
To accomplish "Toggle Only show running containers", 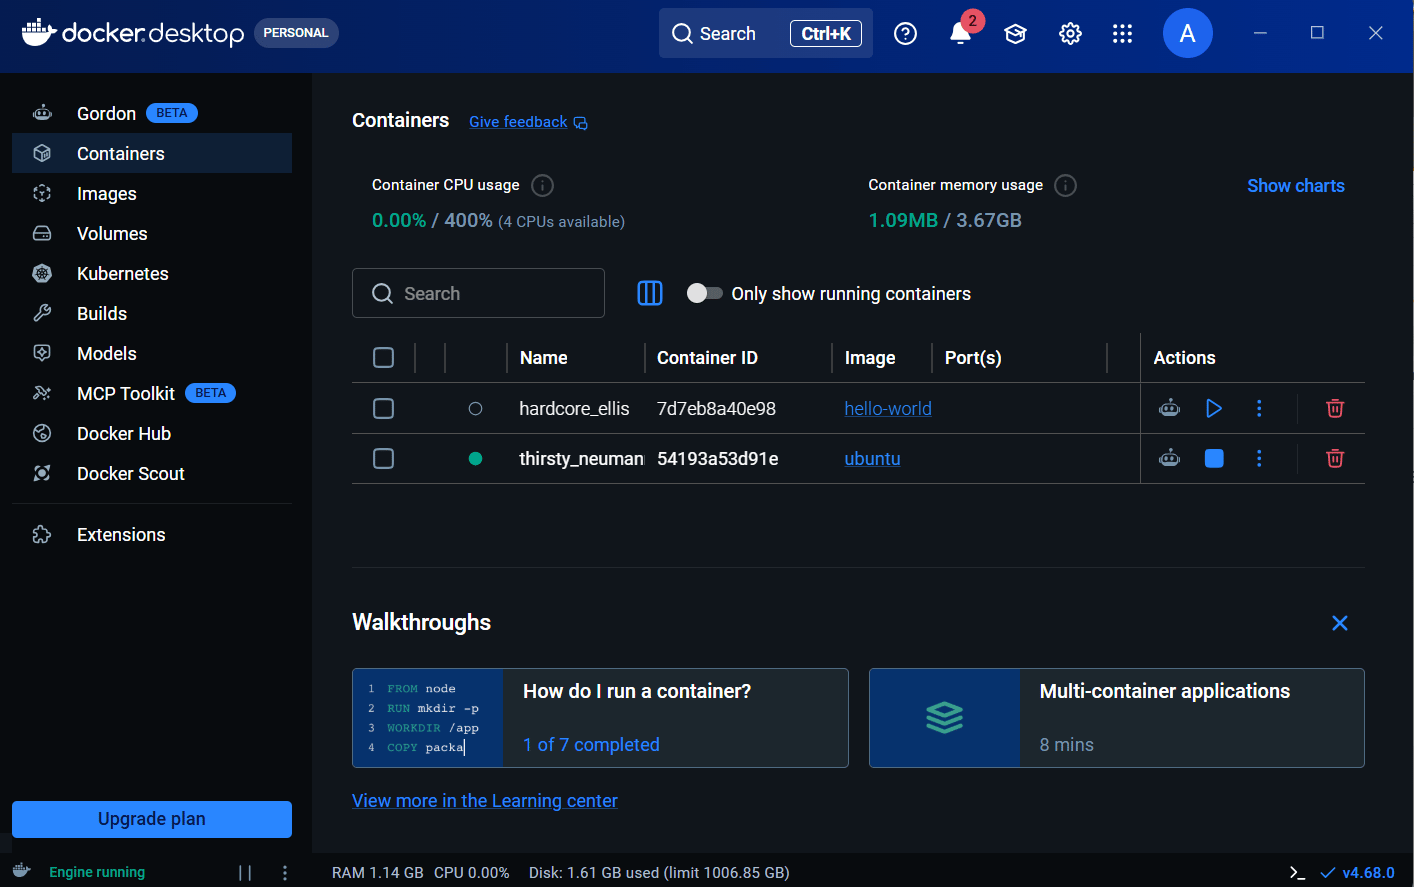I will 705,293.
